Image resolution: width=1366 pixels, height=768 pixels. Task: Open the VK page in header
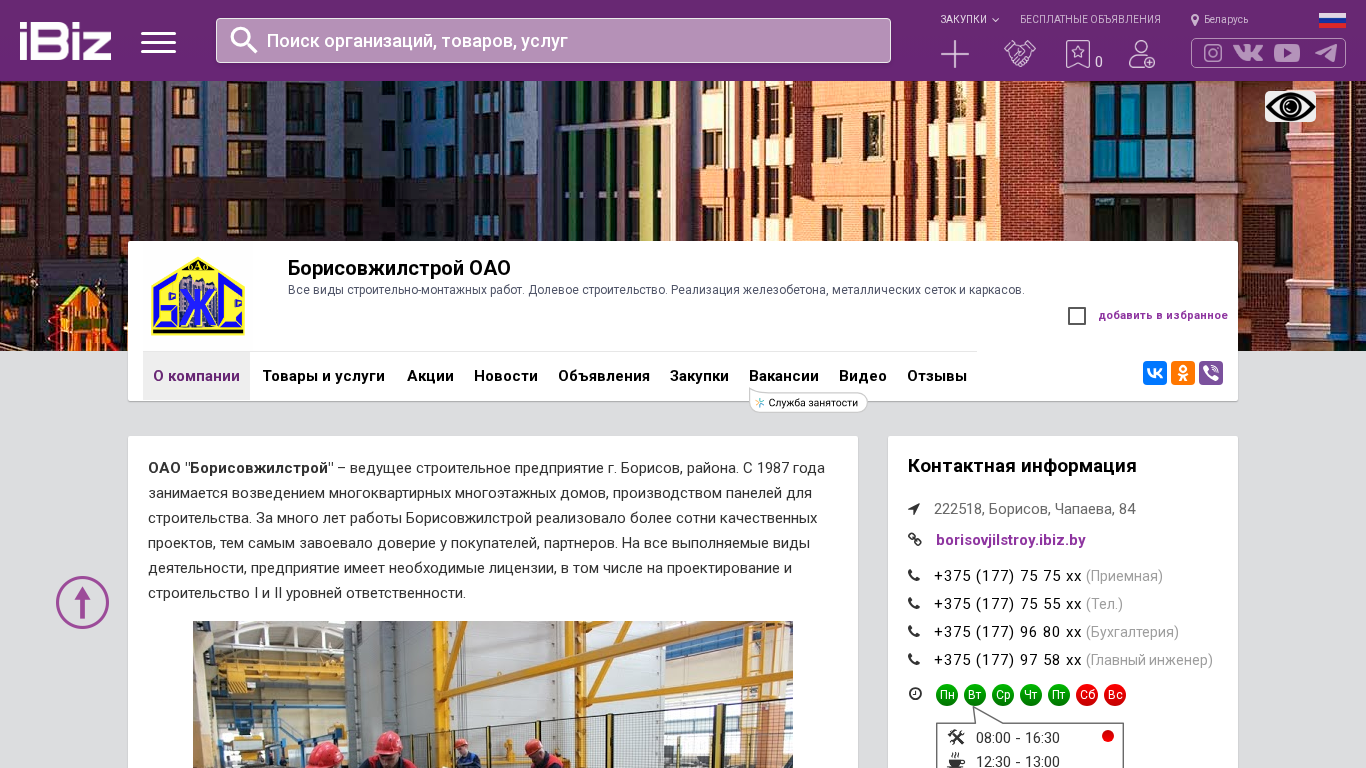click(x=1248, y=53)
